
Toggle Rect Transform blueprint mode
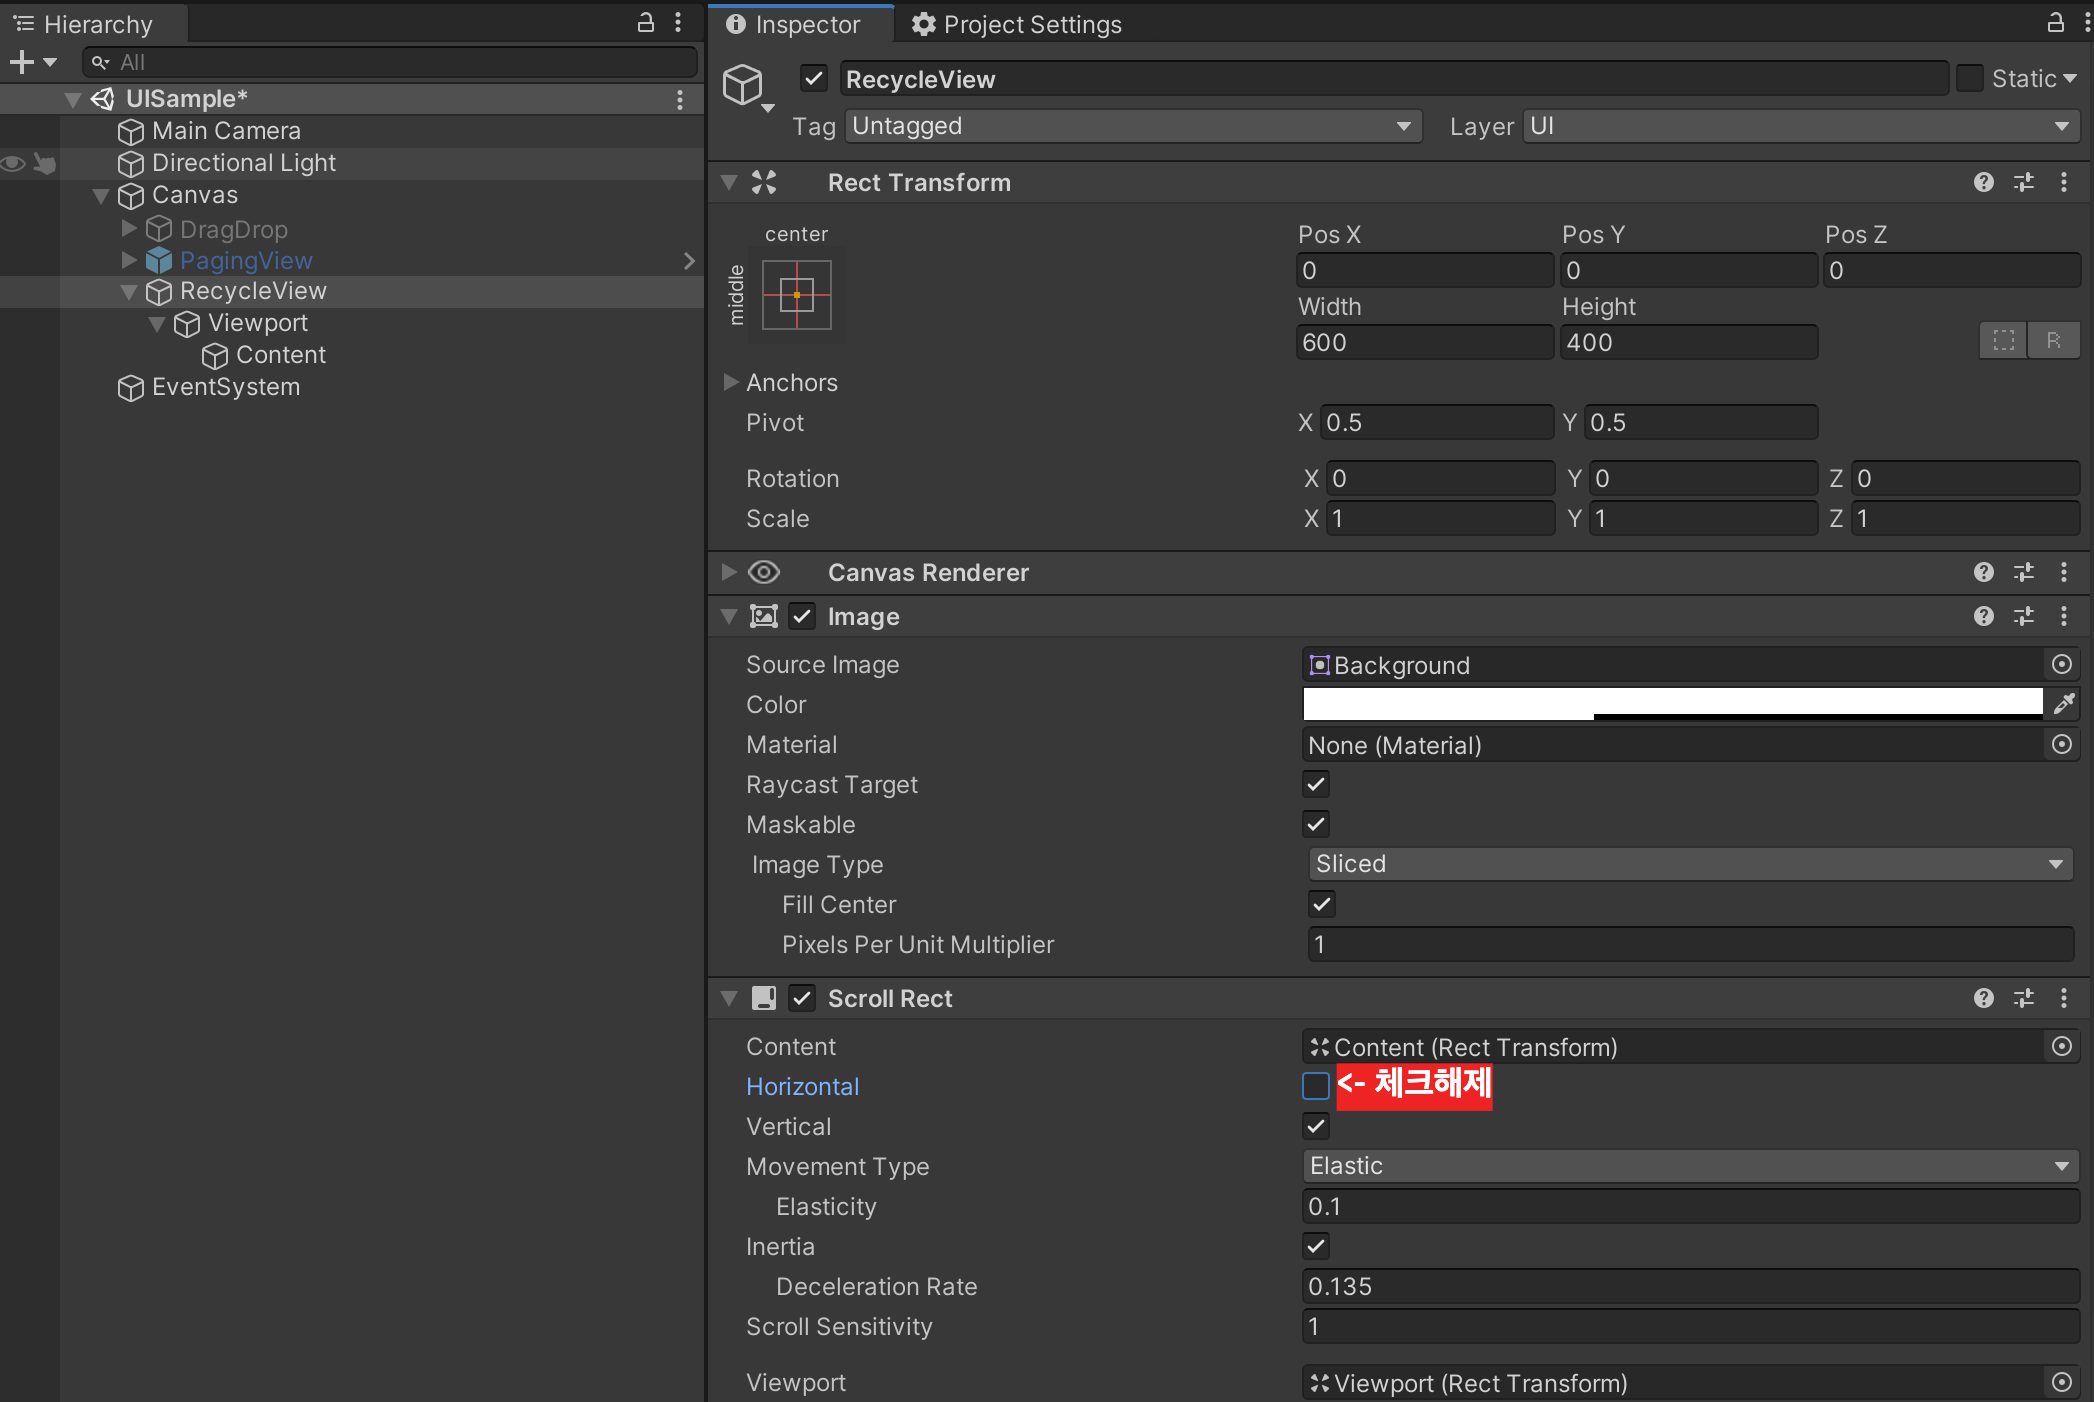[x=2004, y=340]
